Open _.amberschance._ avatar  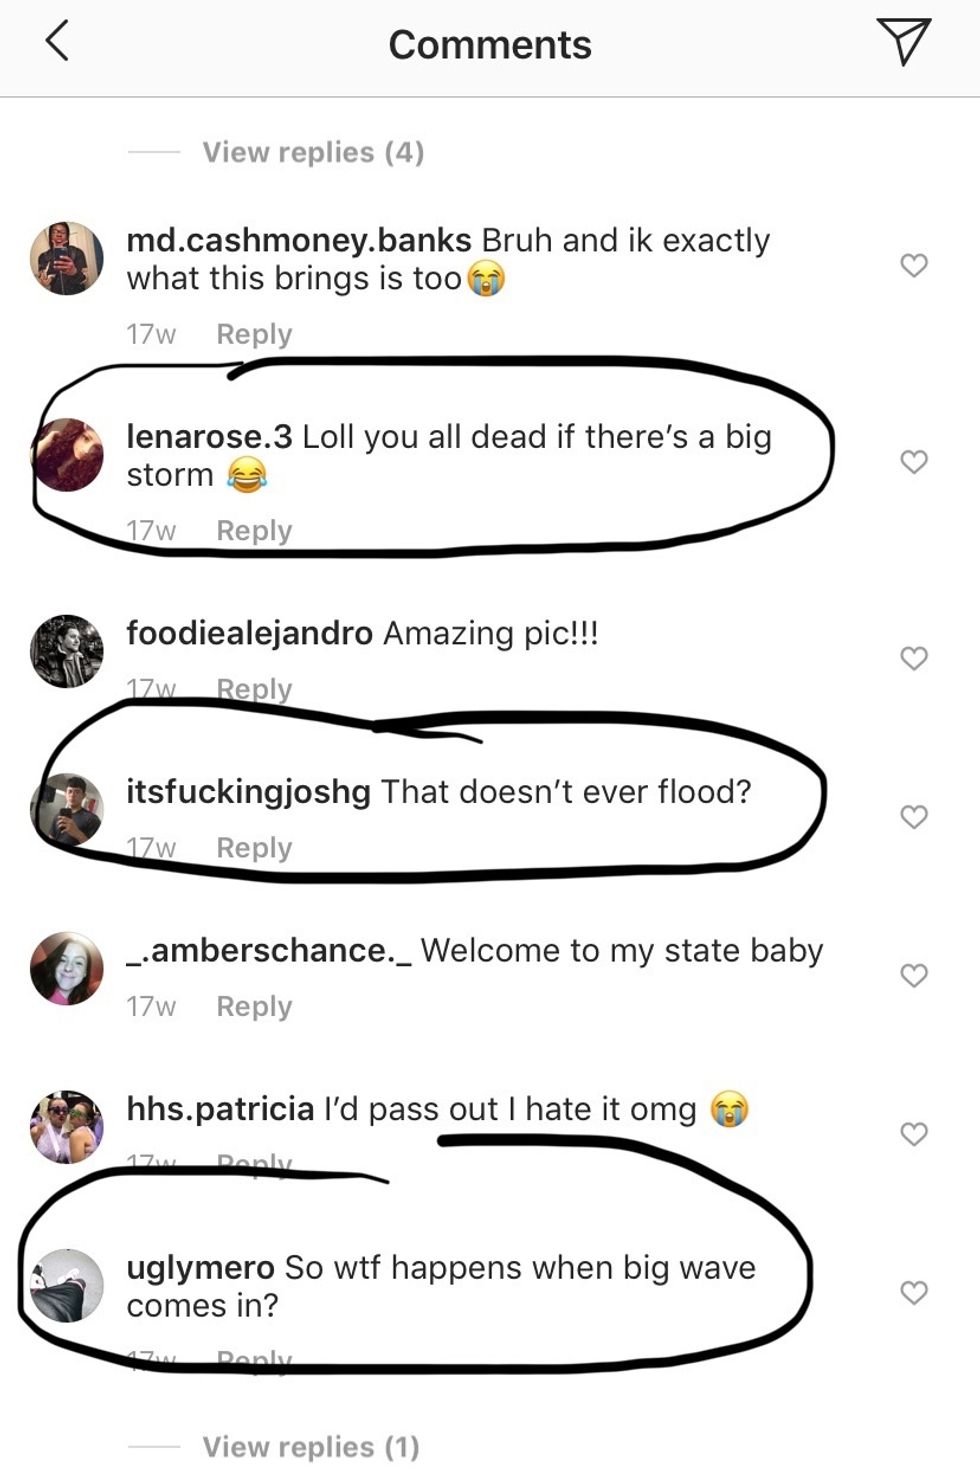point(67,968)
